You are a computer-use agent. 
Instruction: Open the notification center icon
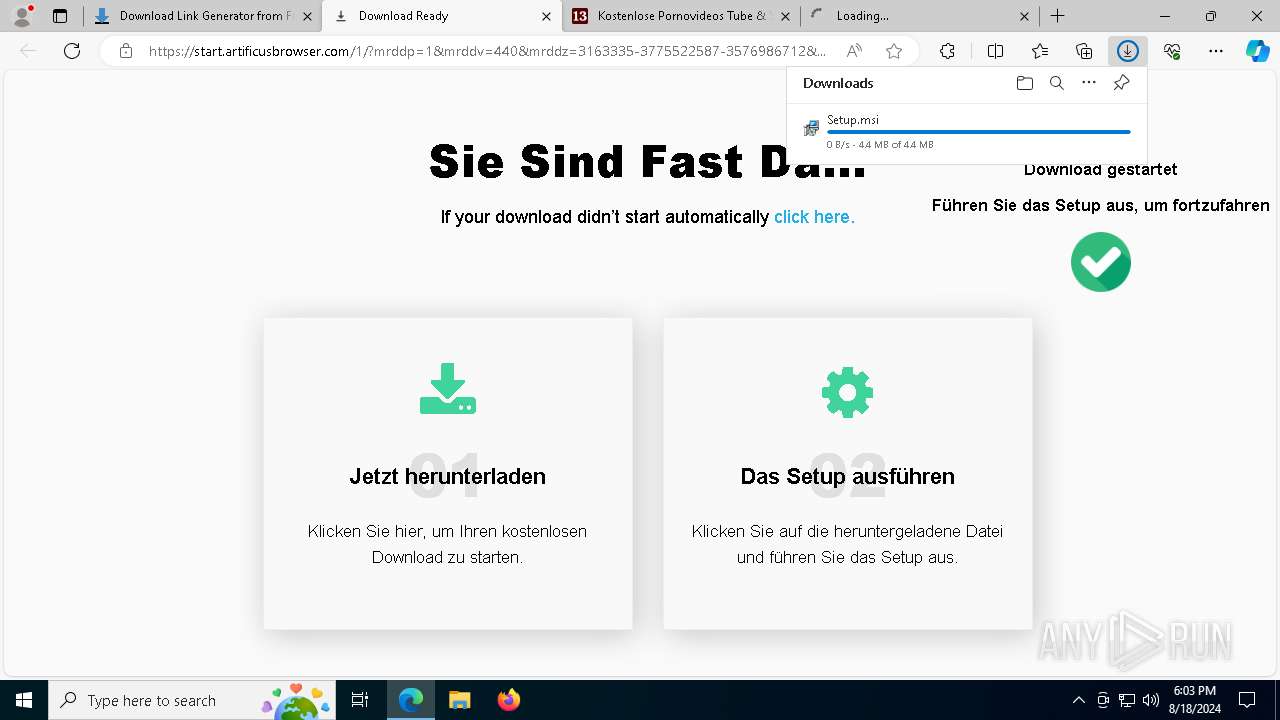(1247, 700)
